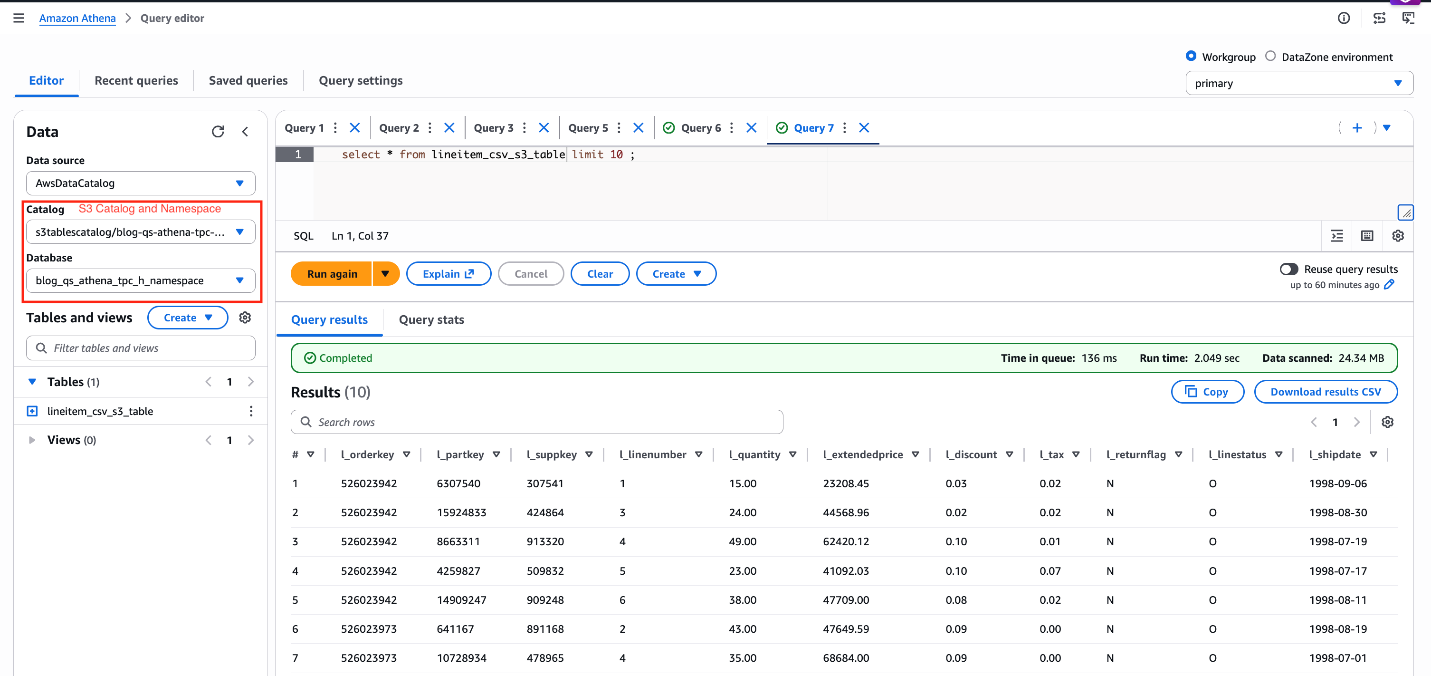Select the DataZone environment radio button
Image resolution: width=1431 pixels, height=676 pixels.
[x=1271, y=57]
